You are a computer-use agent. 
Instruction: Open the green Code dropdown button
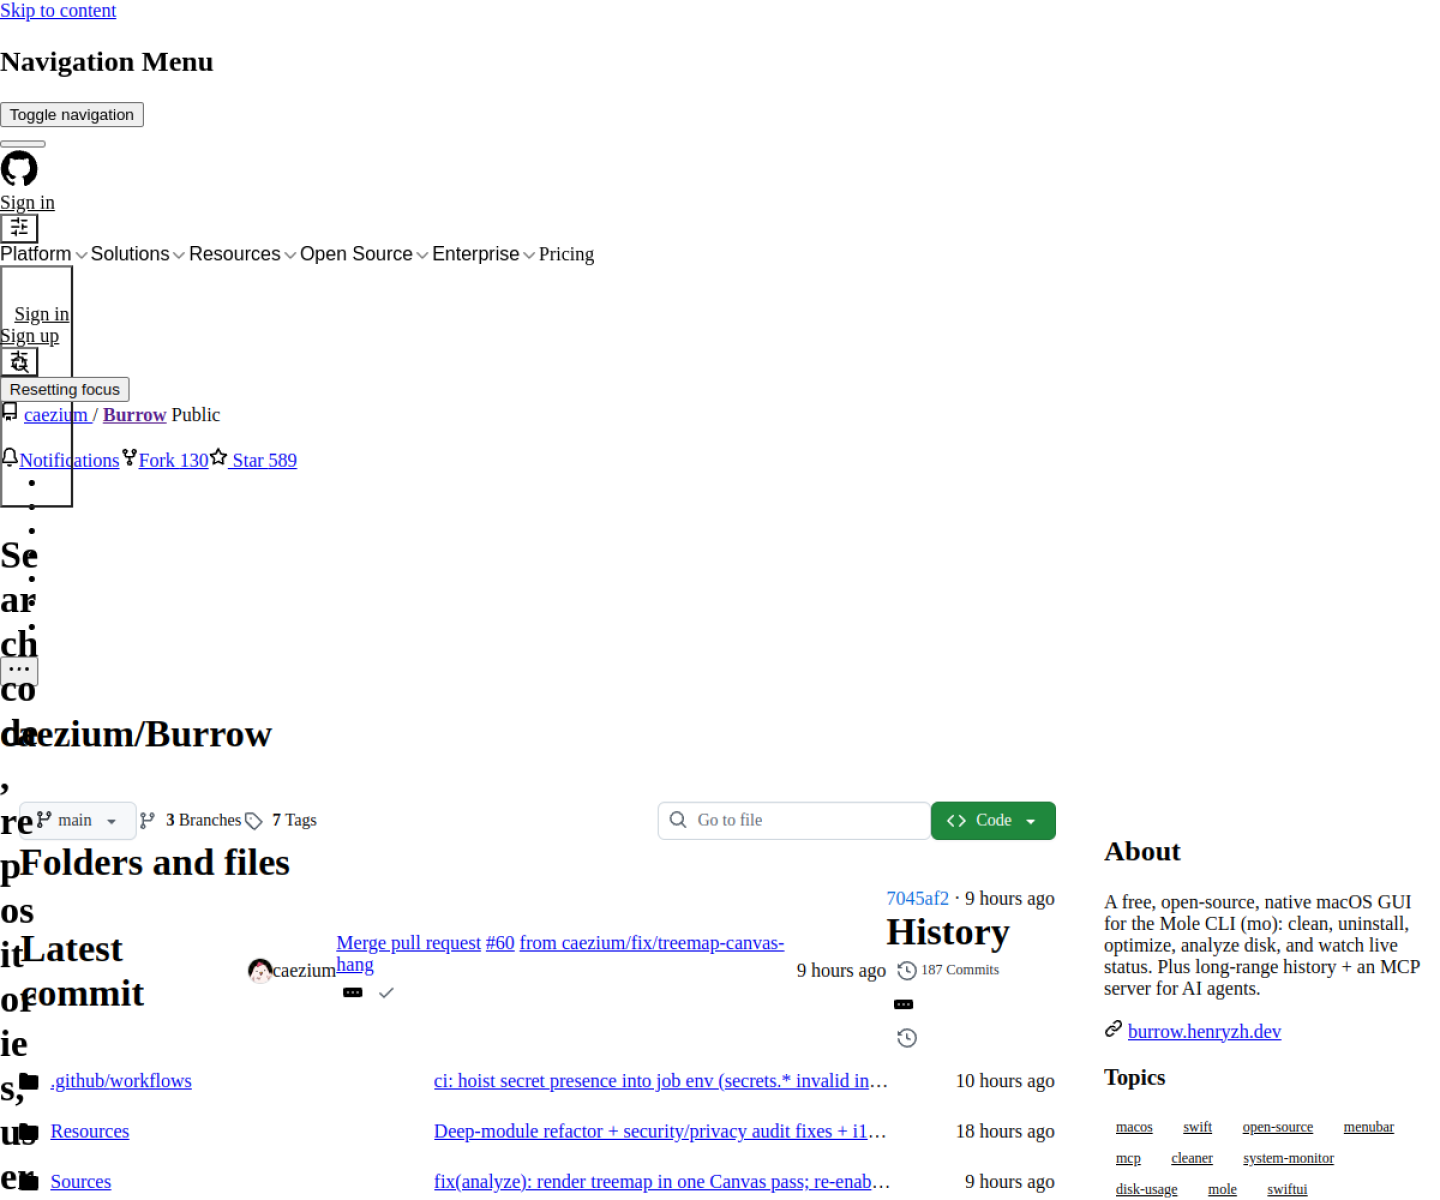tap(993, 821)
